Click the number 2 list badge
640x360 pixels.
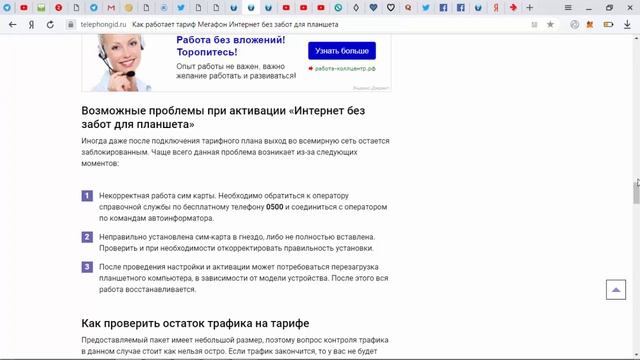tap(87, 237)
